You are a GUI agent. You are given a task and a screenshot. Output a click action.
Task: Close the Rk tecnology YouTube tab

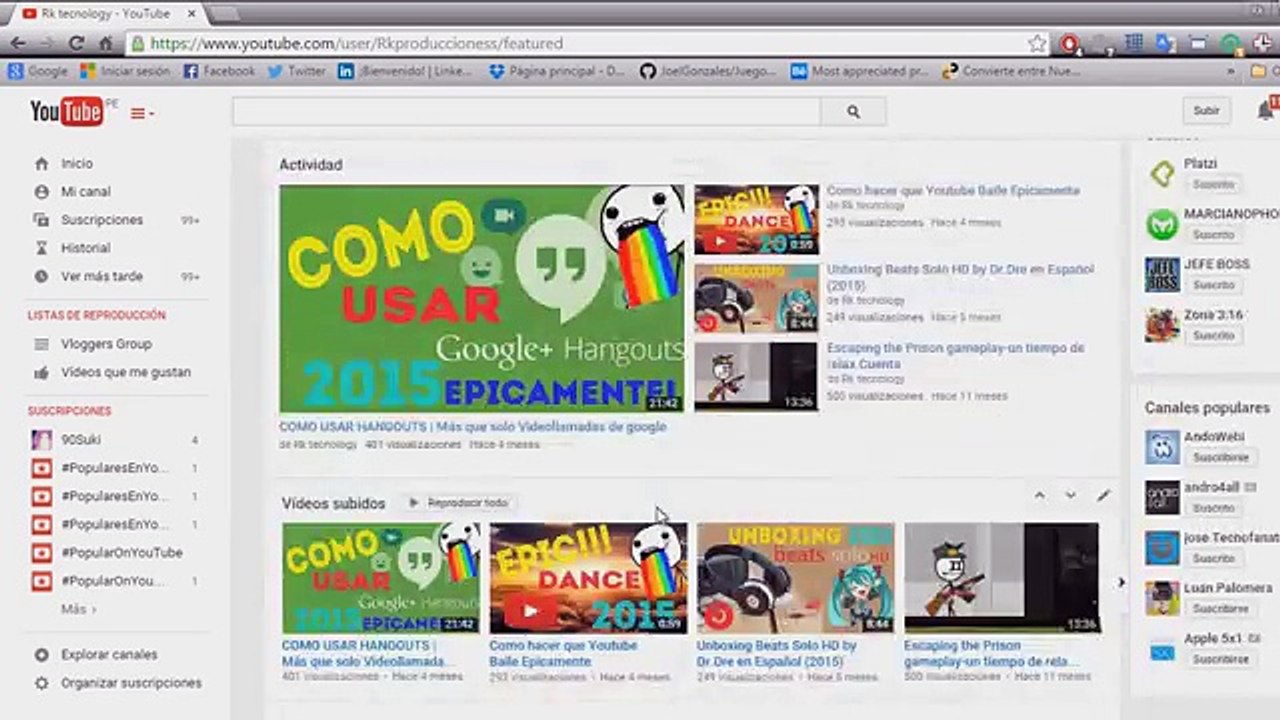[x=192, y=14]
